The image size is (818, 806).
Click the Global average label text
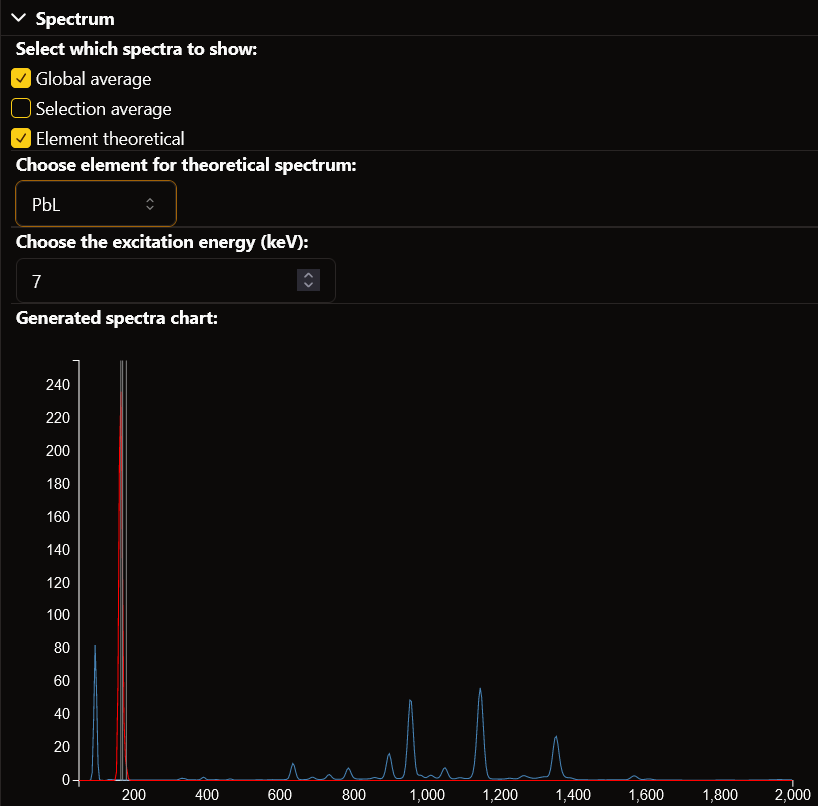pyautogui.click(x=93, y=78)
